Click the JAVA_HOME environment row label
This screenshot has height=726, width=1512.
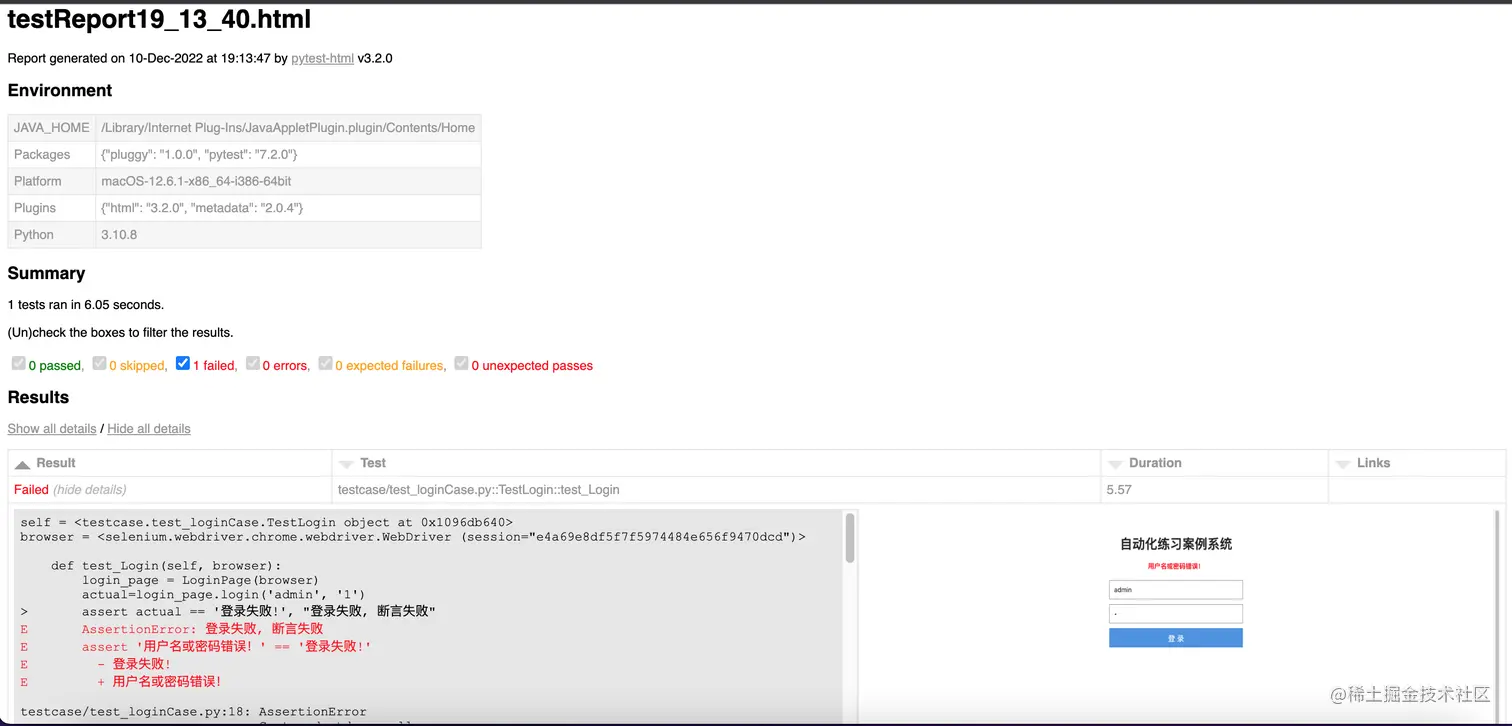(x=52, y=128)
